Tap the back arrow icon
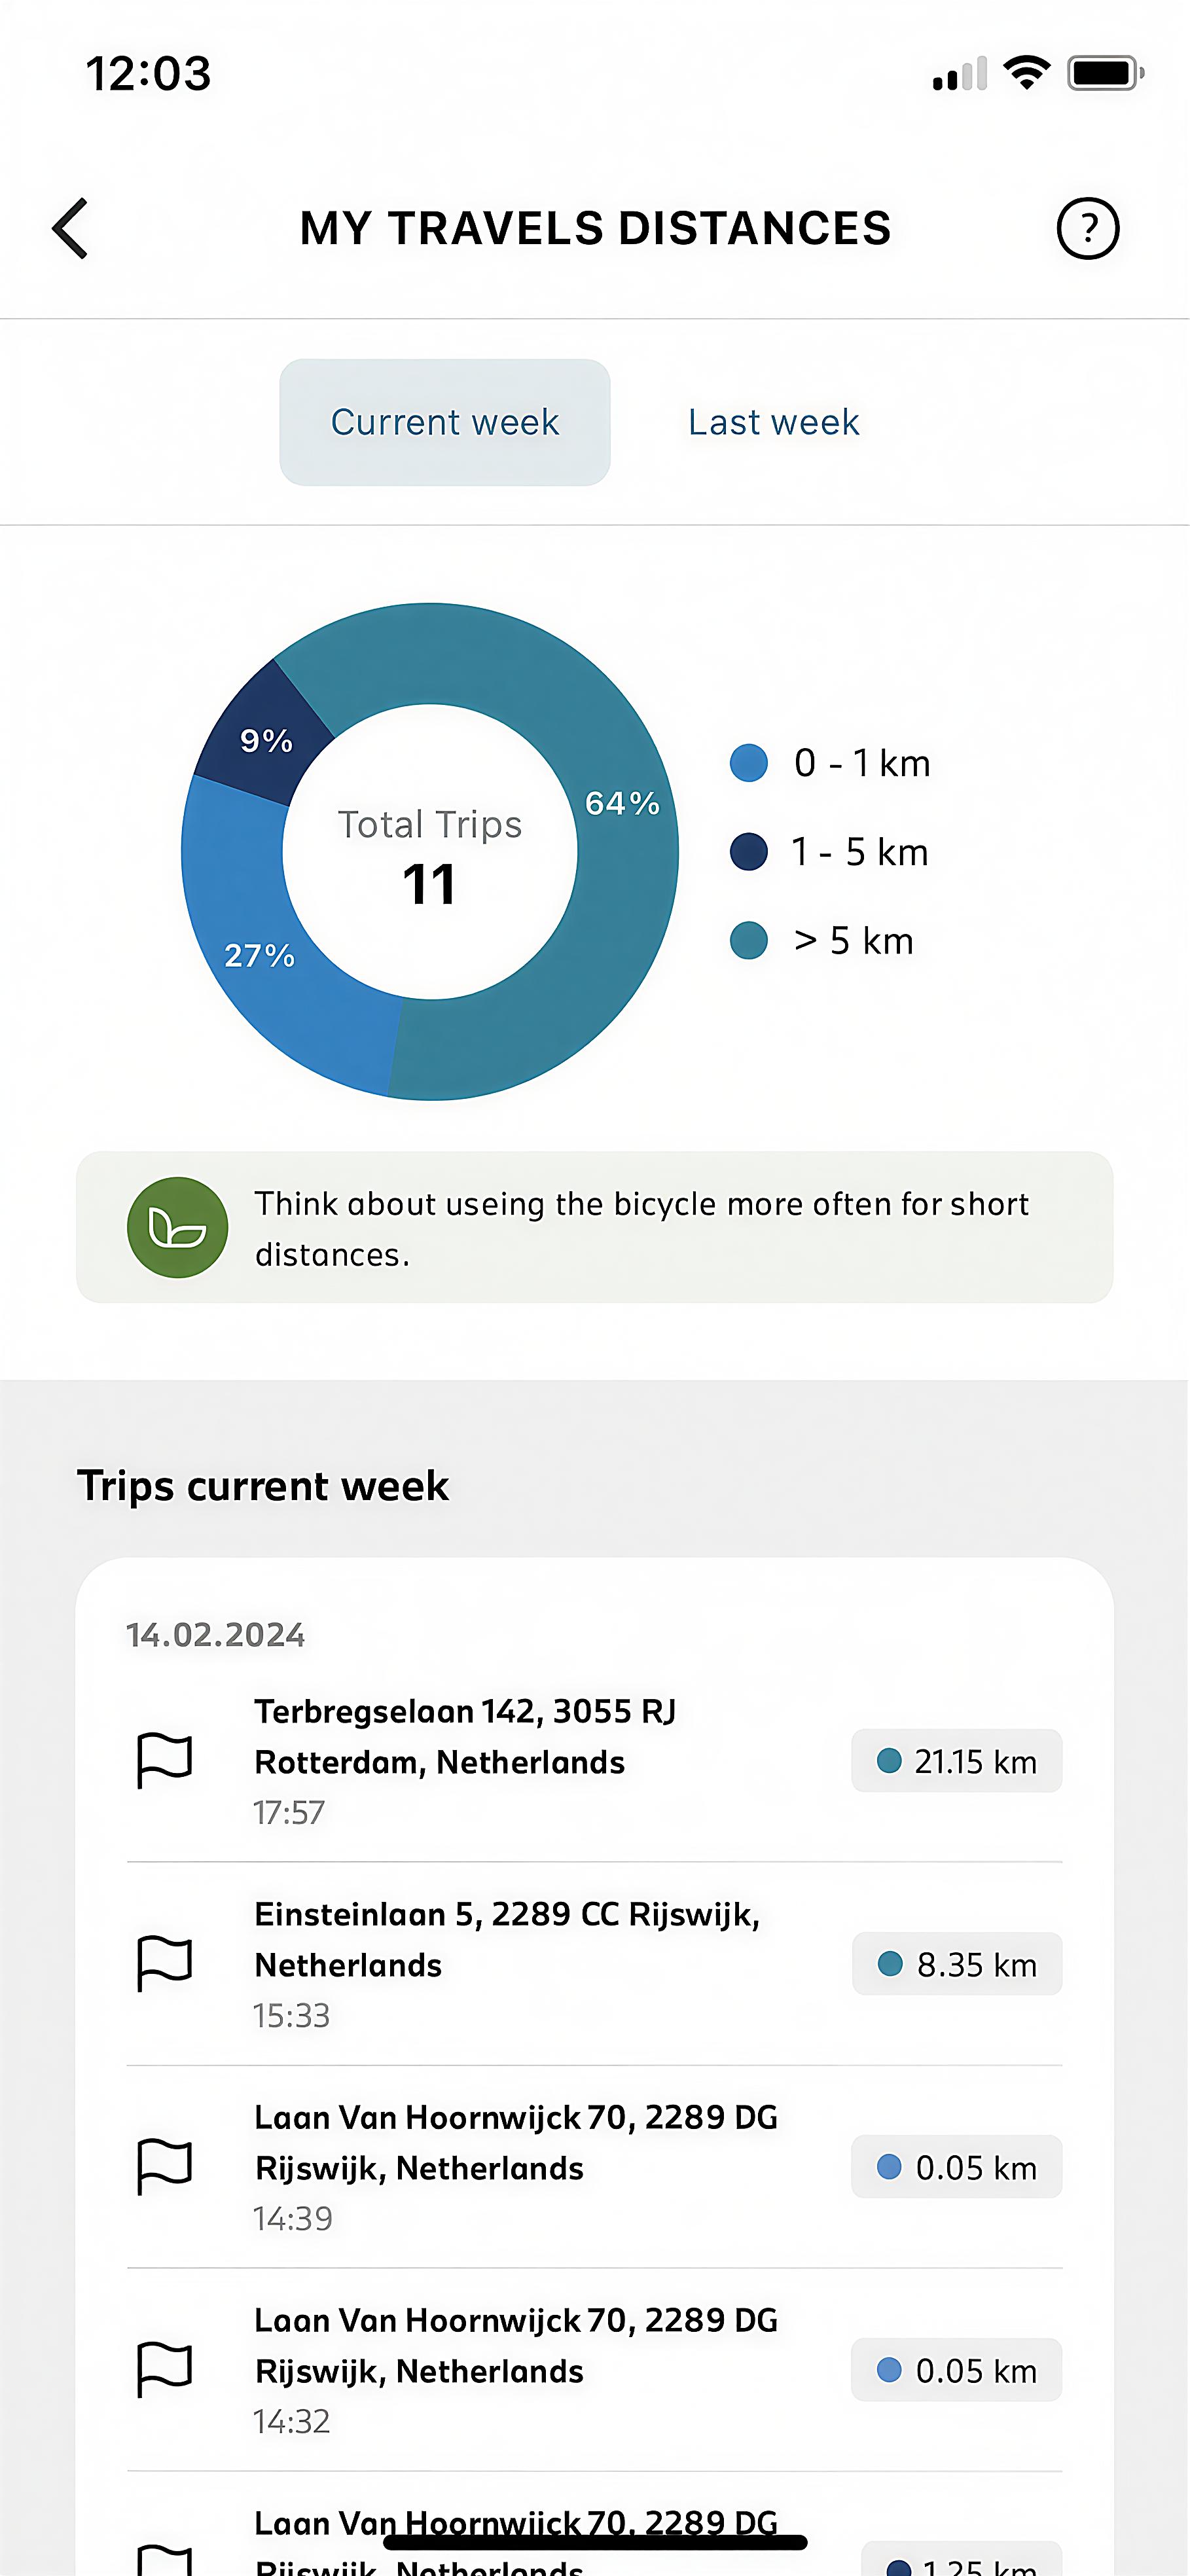 (x=71, y=228)
